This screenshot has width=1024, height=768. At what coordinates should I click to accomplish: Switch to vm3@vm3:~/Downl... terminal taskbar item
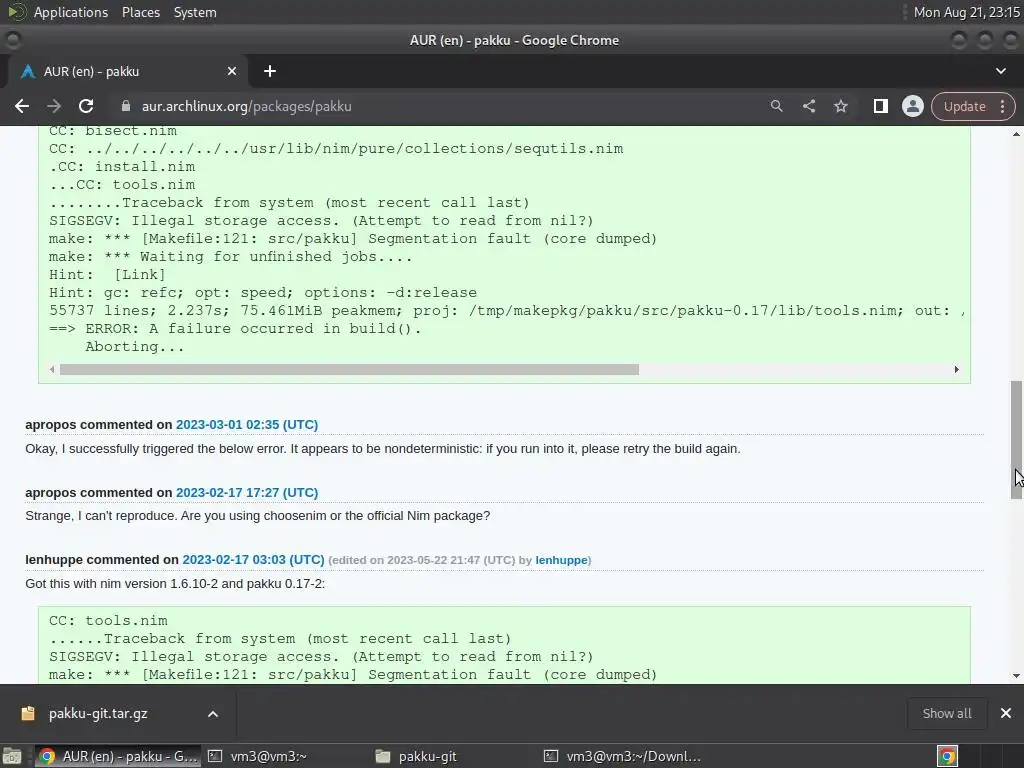click(x=622, y=756)
